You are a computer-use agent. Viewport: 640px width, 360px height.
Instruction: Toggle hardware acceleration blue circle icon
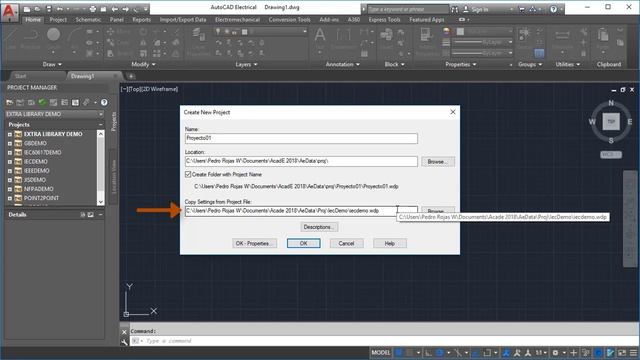click(598, 353)
